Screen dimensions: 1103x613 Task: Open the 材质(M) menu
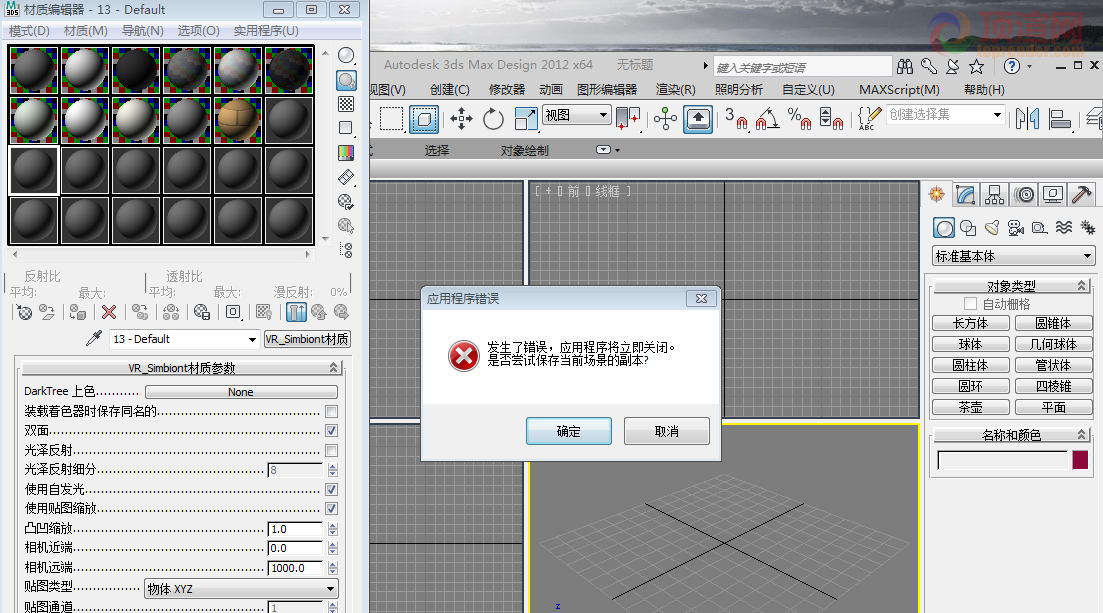86,31
